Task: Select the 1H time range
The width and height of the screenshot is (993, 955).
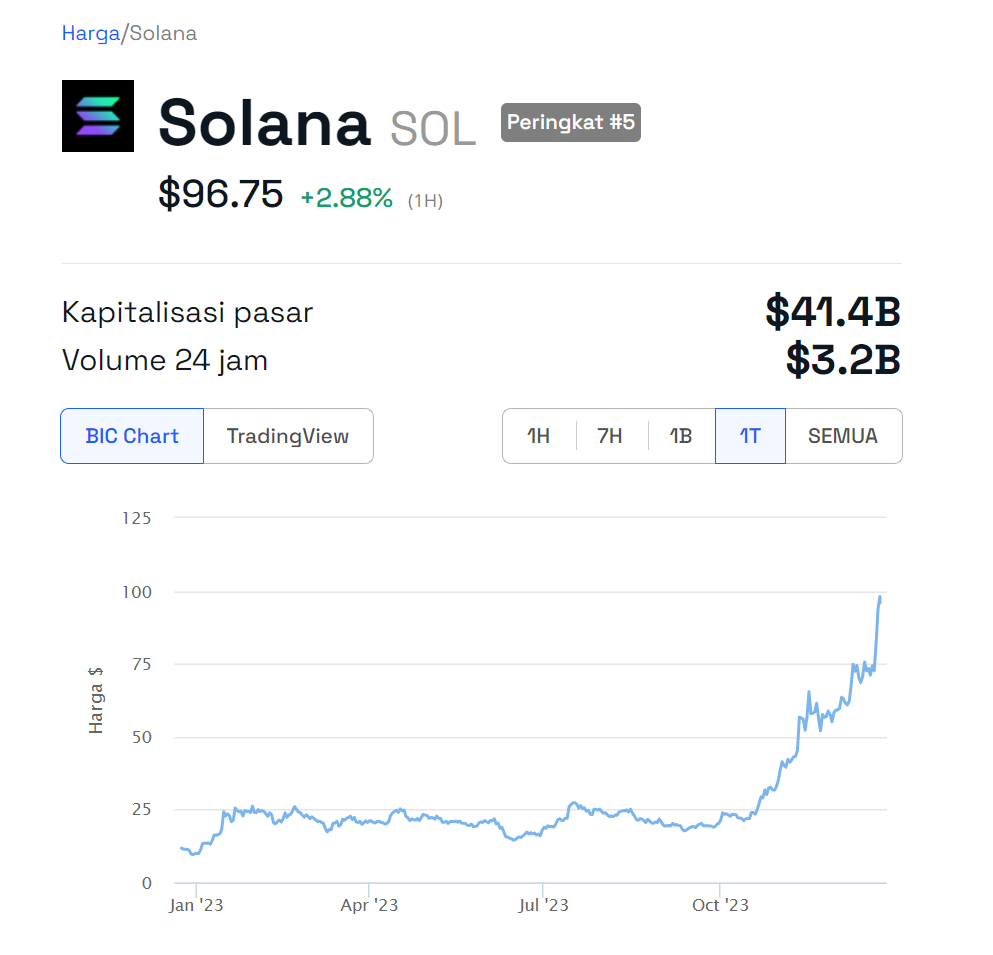Action: tap(539, 436)
